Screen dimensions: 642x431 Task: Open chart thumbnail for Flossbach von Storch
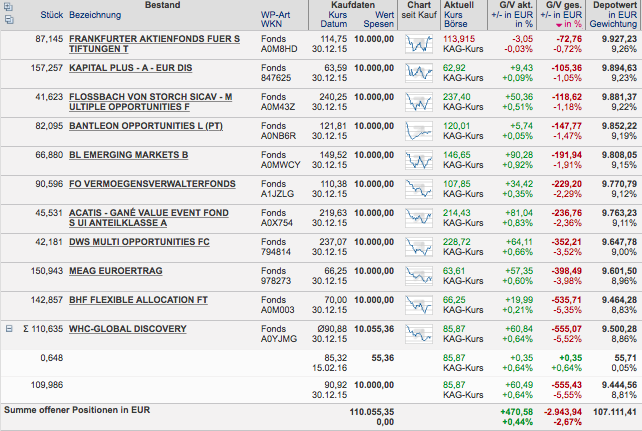tap(419, 102)
